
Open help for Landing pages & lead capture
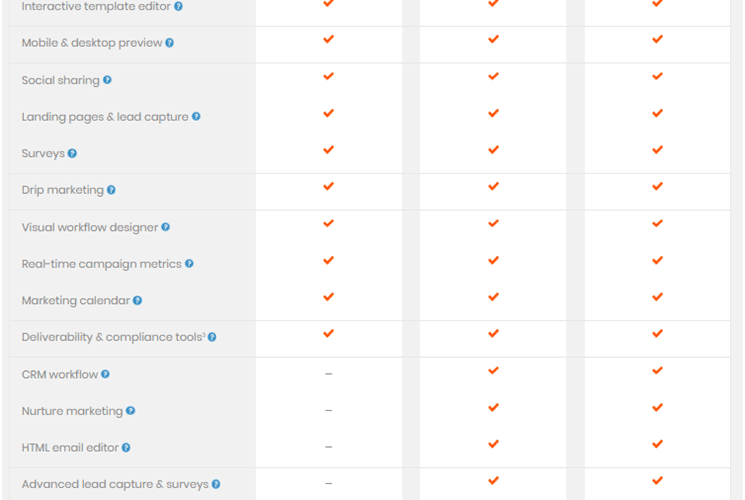point(196,116)
